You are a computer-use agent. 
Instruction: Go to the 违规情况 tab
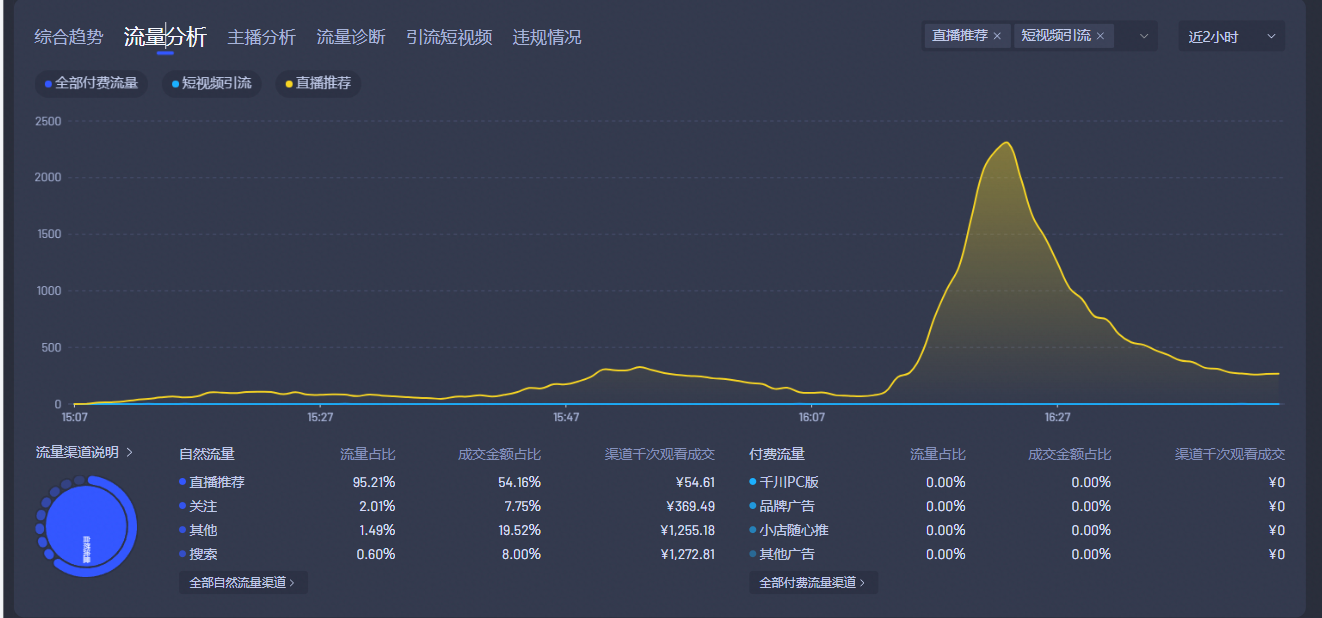[x=546, y=38]
